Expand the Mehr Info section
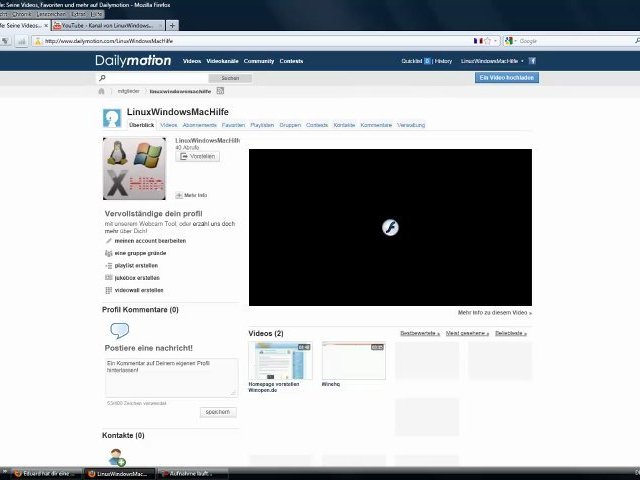 (191, 195)
